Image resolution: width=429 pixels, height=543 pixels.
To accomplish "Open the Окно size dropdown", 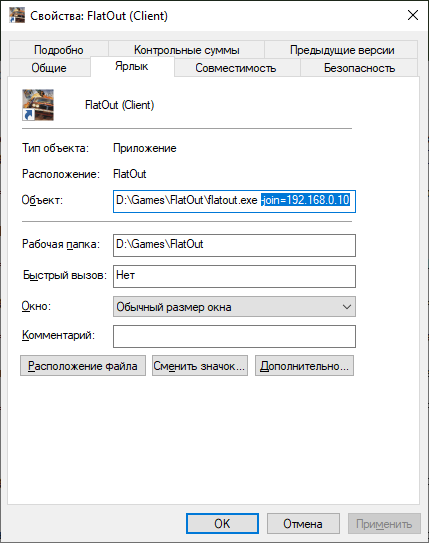I will tap(234, 306).
